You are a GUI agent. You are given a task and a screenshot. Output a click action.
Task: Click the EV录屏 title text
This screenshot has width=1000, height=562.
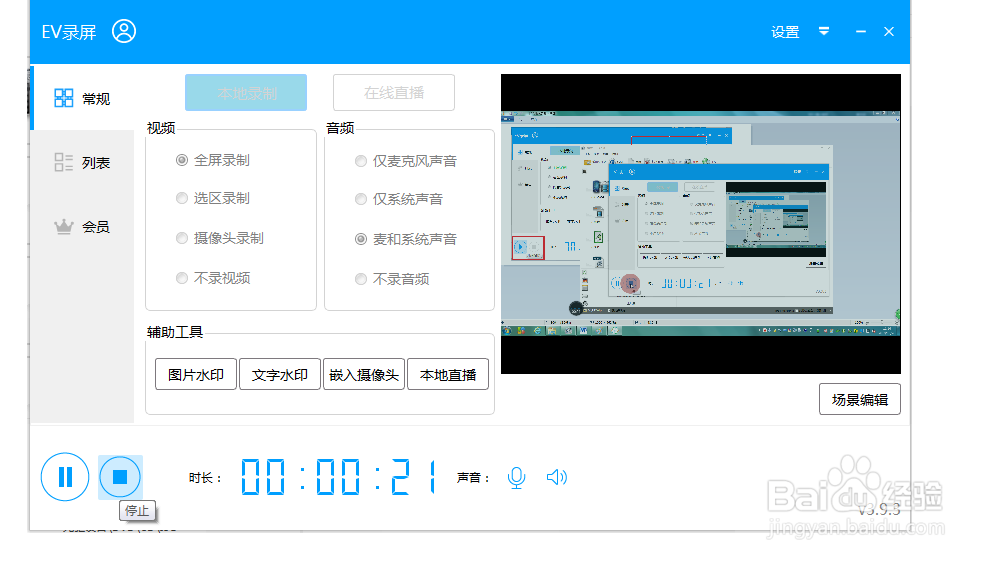69,32
